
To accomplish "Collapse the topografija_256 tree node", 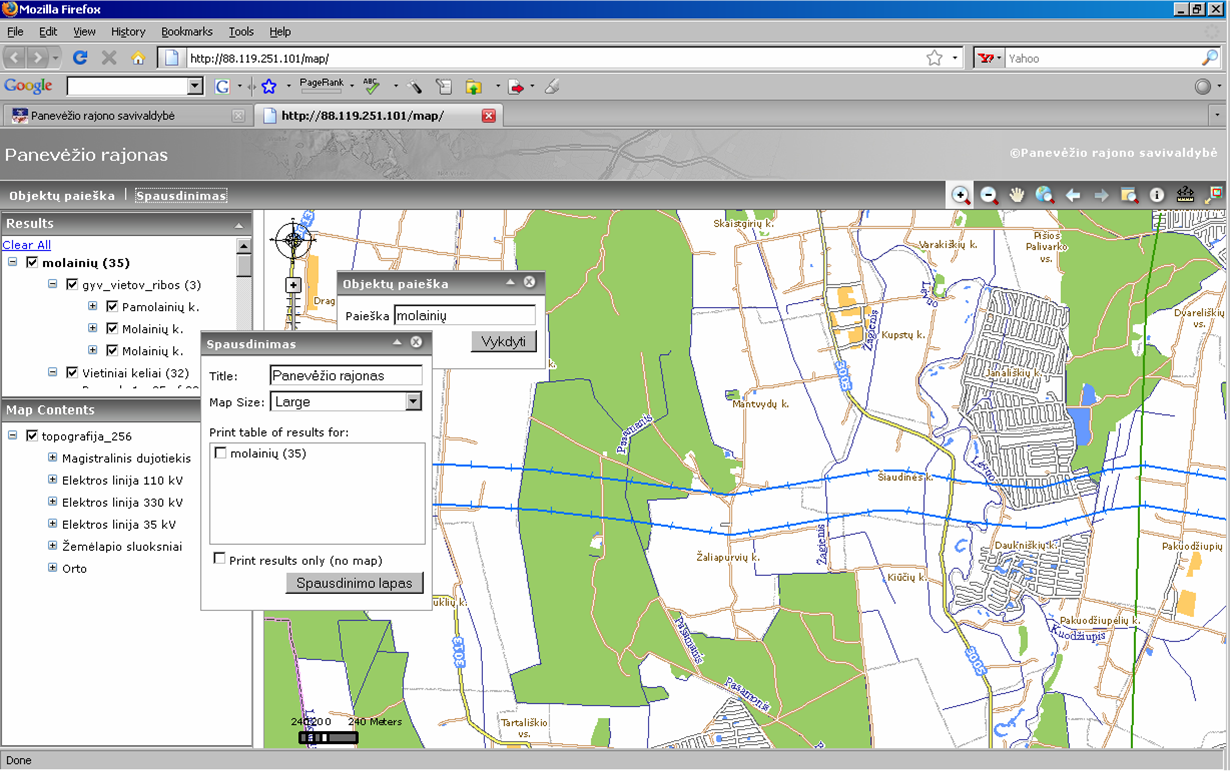I will (x=13, y=436).
